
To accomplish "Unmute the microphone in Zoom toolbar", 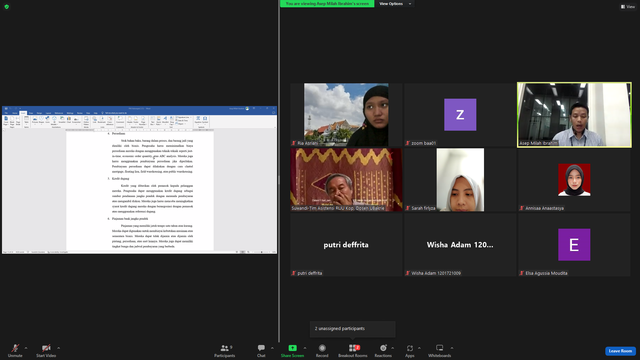I will click(15, 351).
